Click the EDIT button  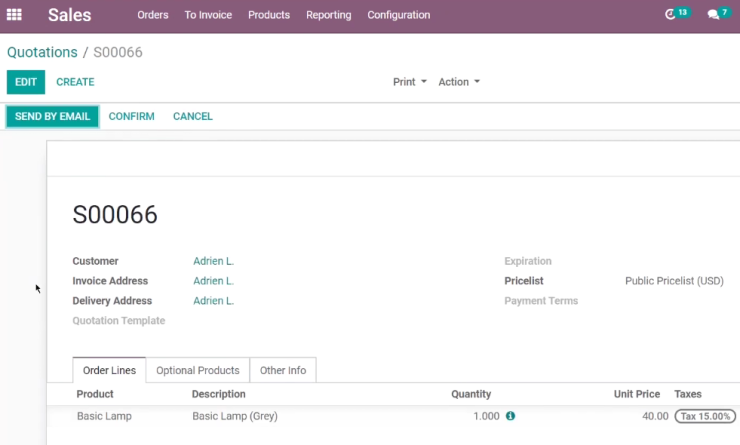[x=26, y=82]
